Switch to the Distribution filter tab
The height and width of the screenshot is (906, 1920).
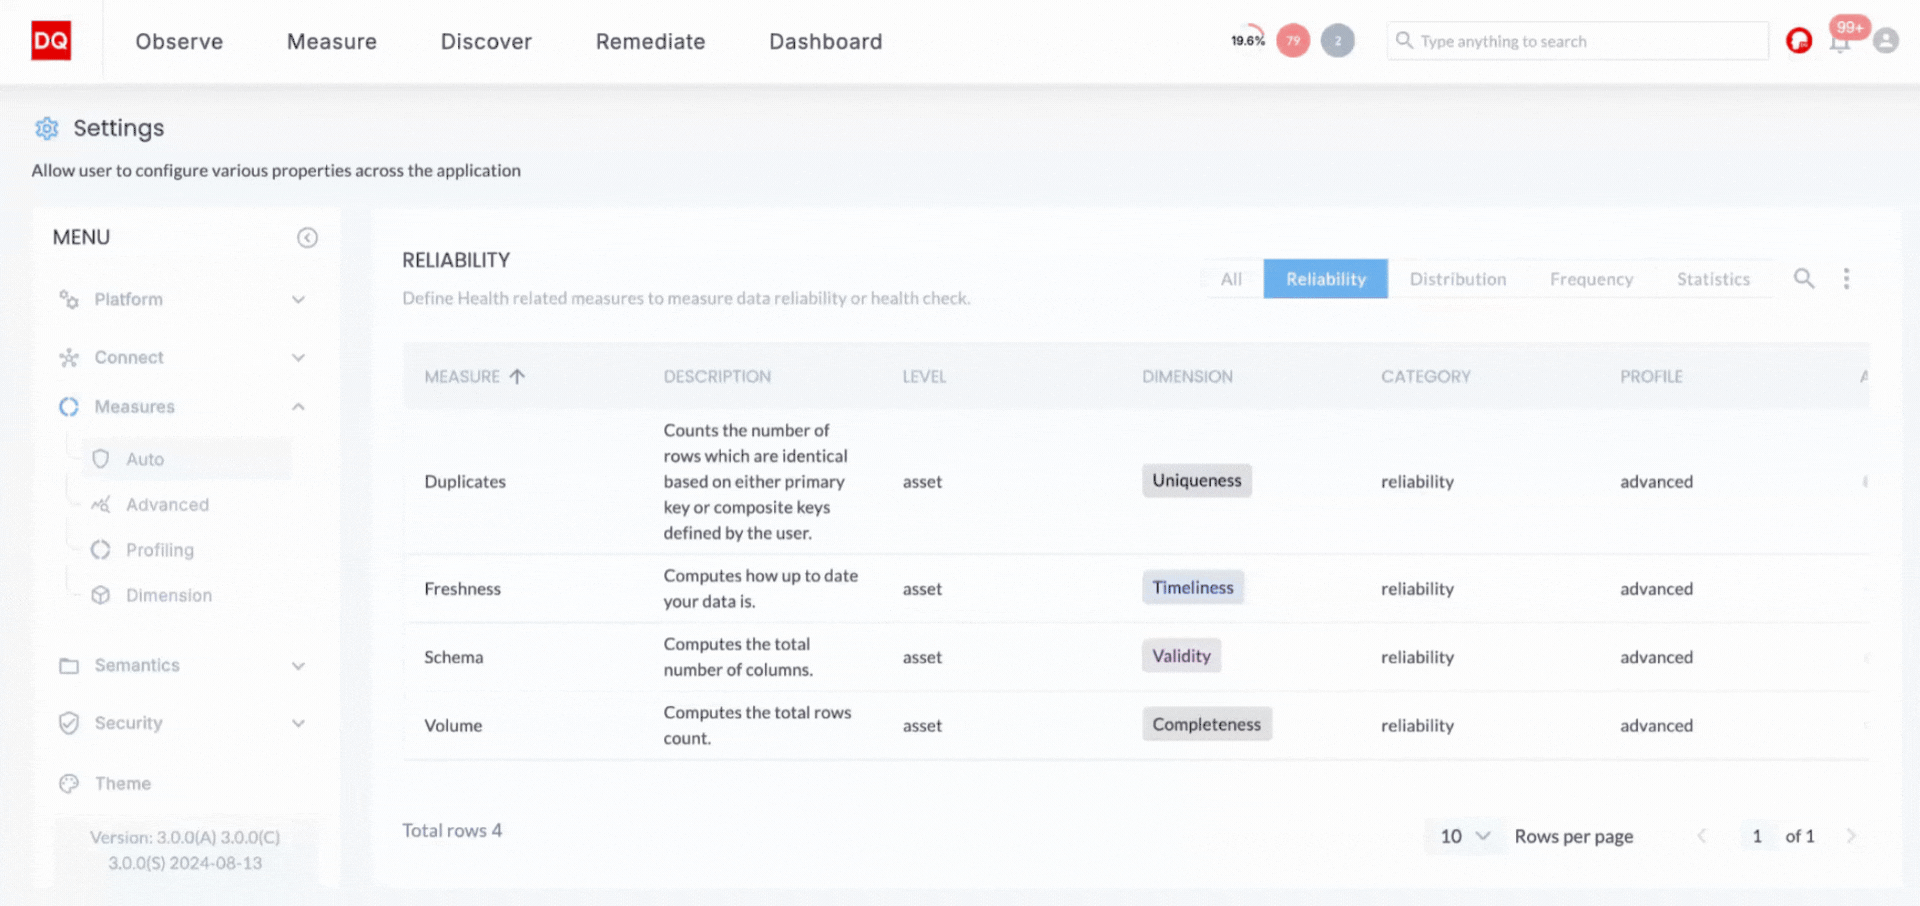[x=1458, y=278]
